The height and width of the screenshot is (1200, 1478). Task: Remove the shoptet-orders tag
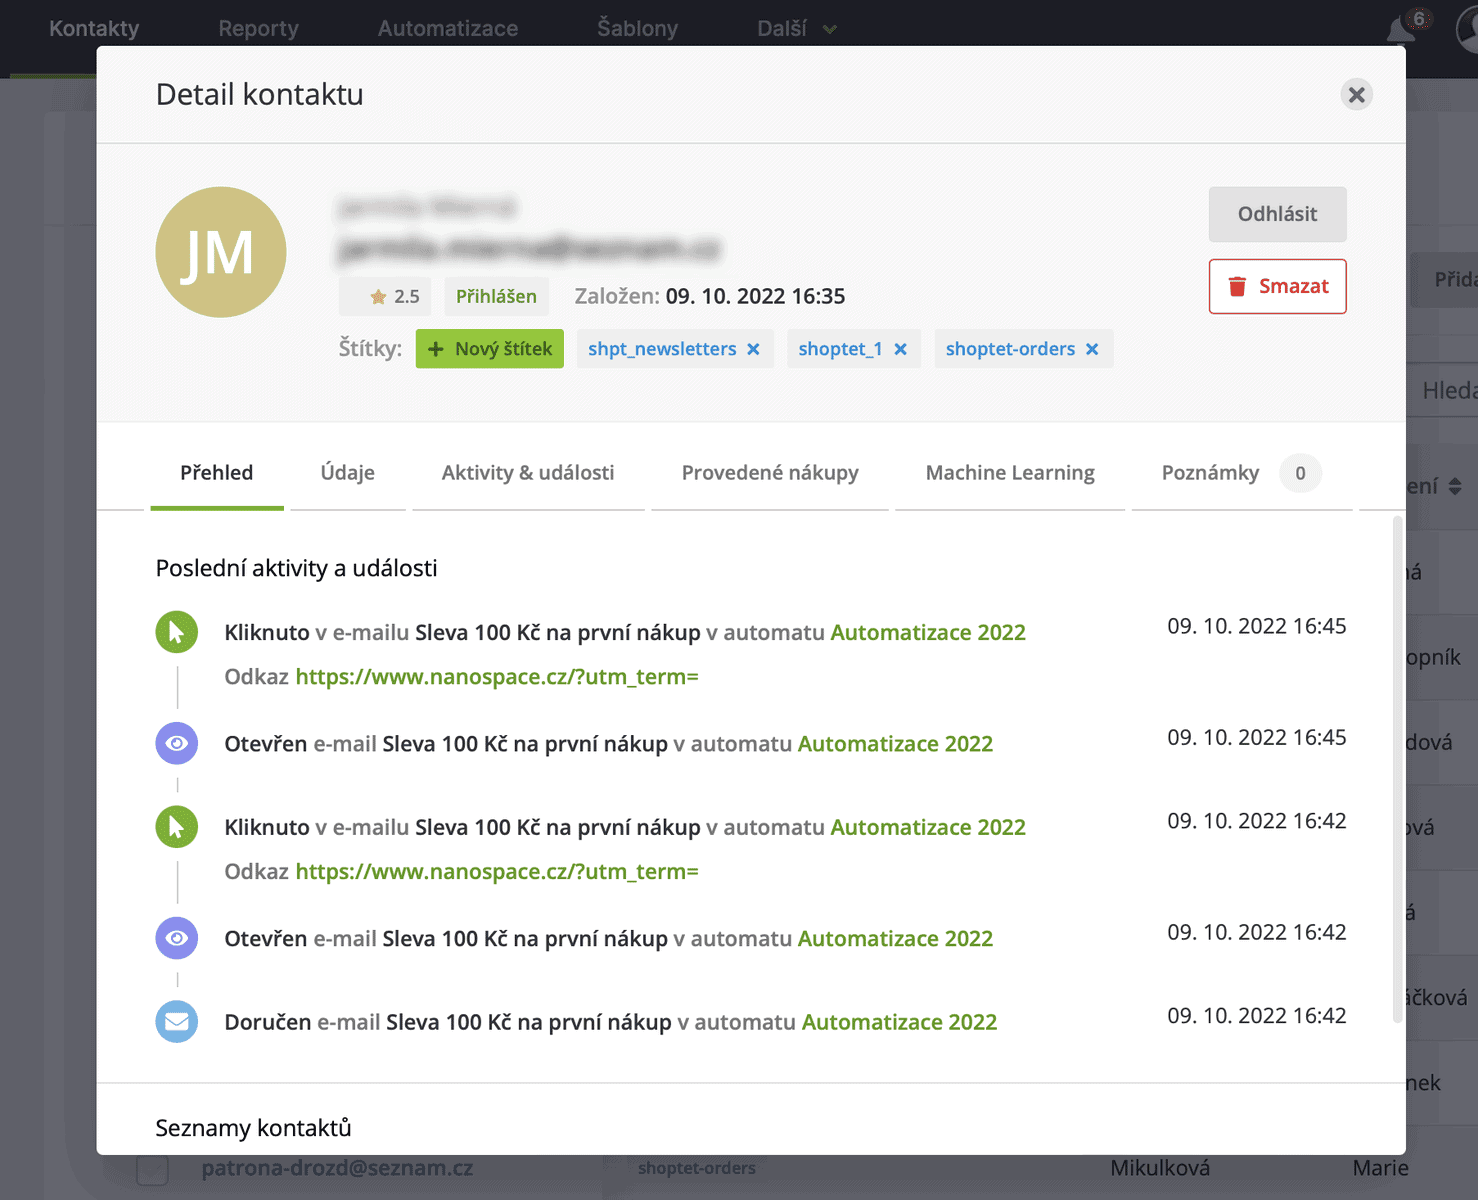click(1092, 349)
